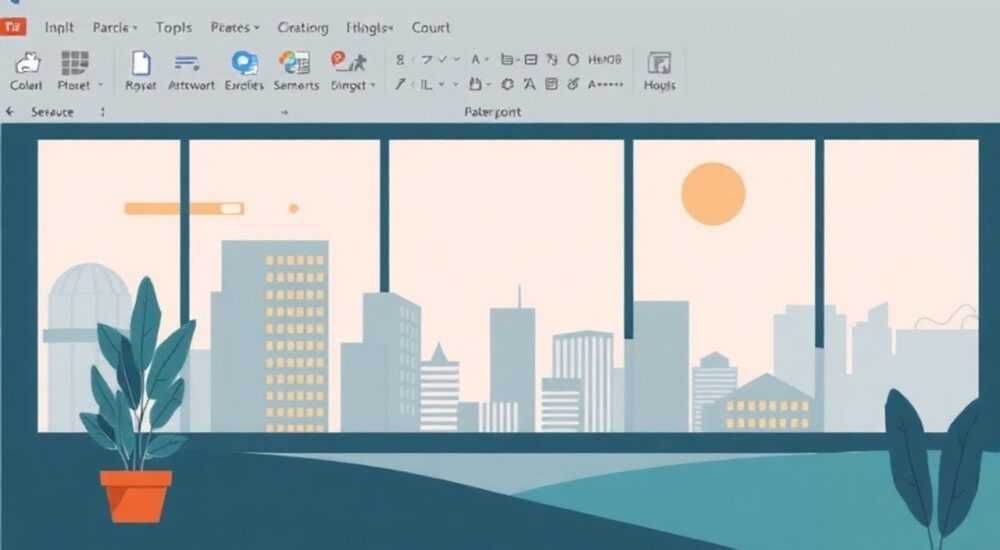1000x550 pixels.
Task: Open the orange file tab
Action: tap(13, 27)
